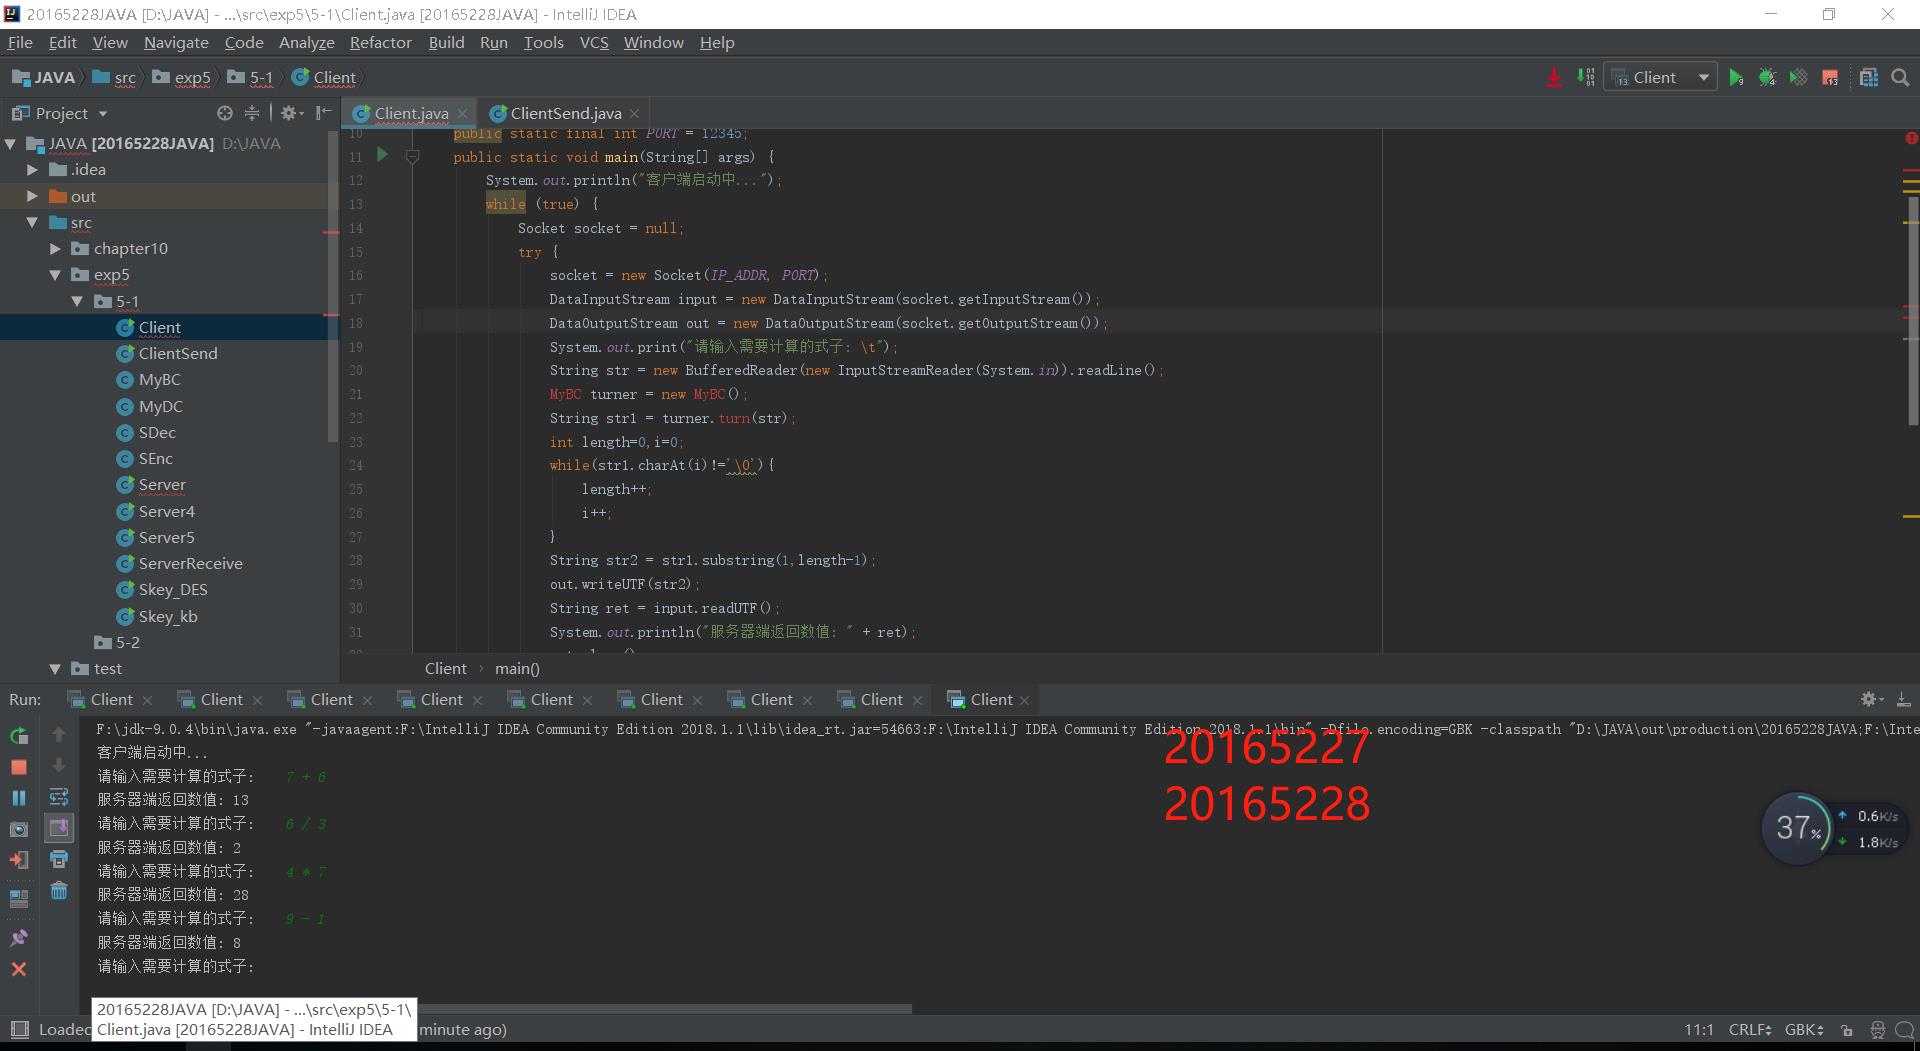Image resolution: width=1920 pixels, height=1051 pixels.
Task: Click the red download arrow toolbar icon
Action: click(1553, 78)
